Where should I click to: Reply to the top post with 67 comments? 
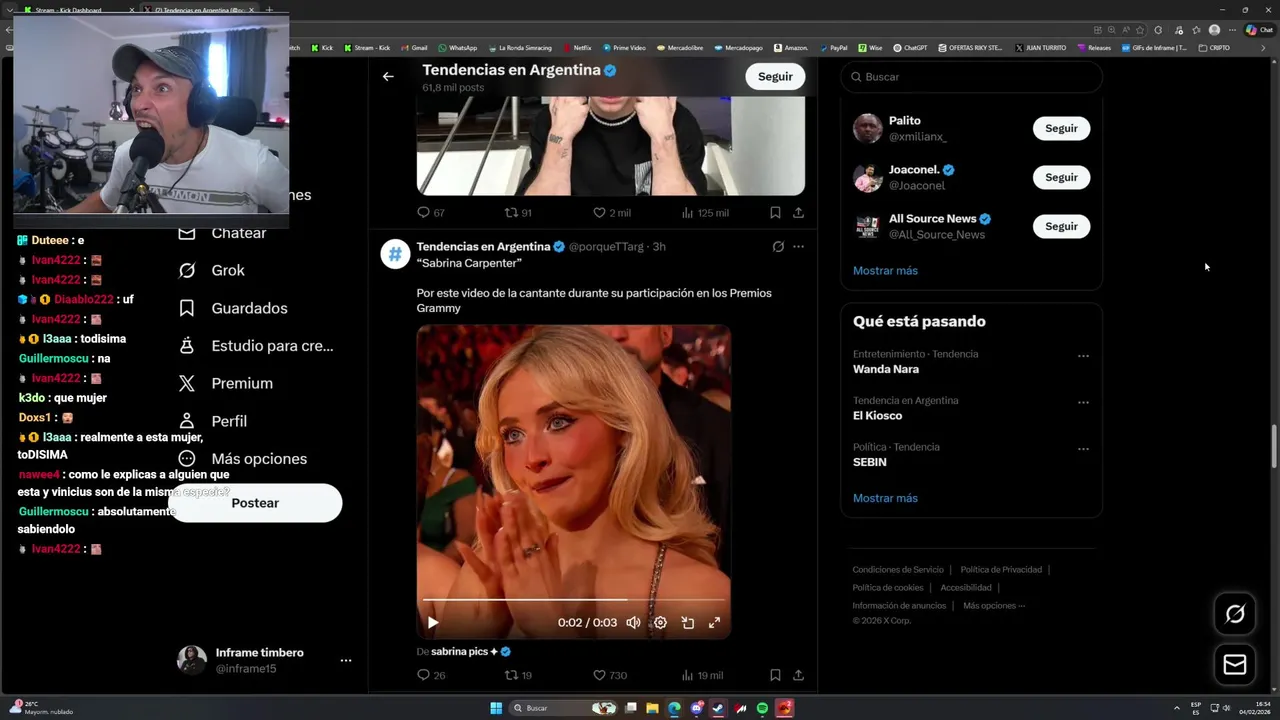(431, 212)
